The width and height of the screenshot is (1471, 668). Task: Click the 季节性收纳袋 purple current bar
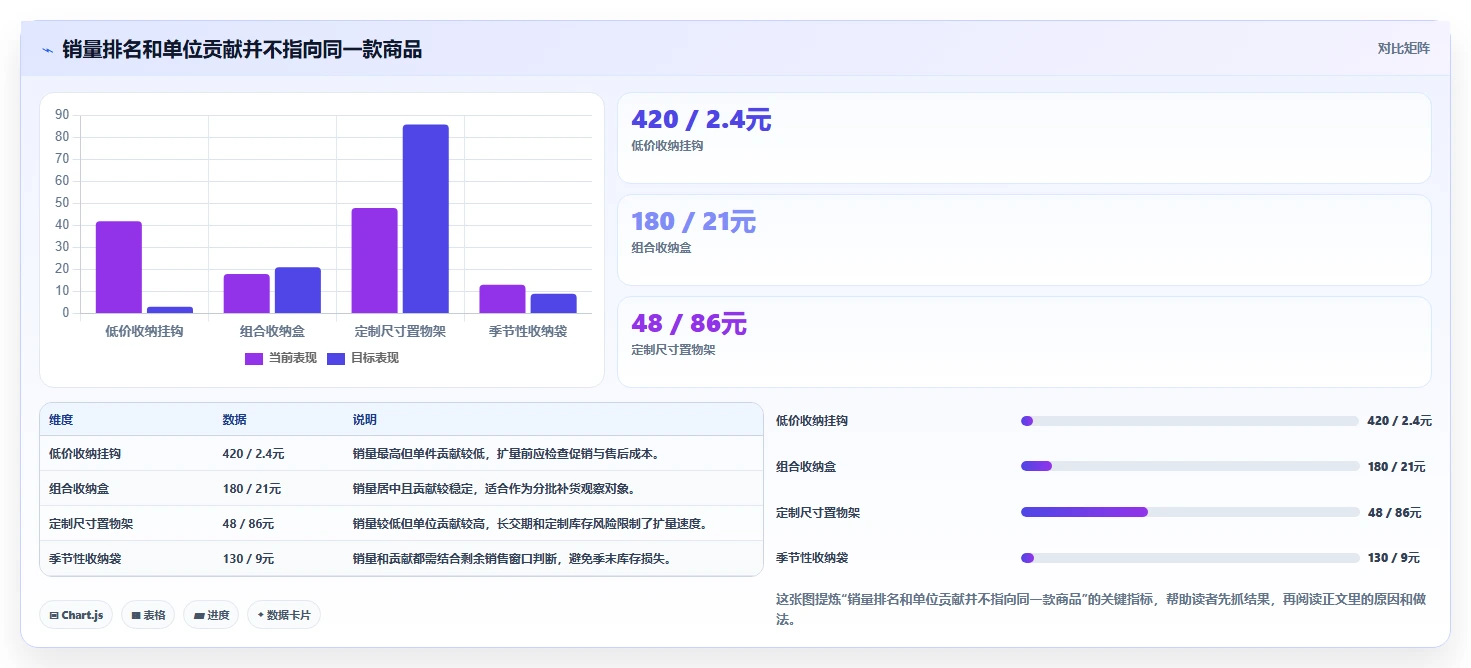click(502, 299)
